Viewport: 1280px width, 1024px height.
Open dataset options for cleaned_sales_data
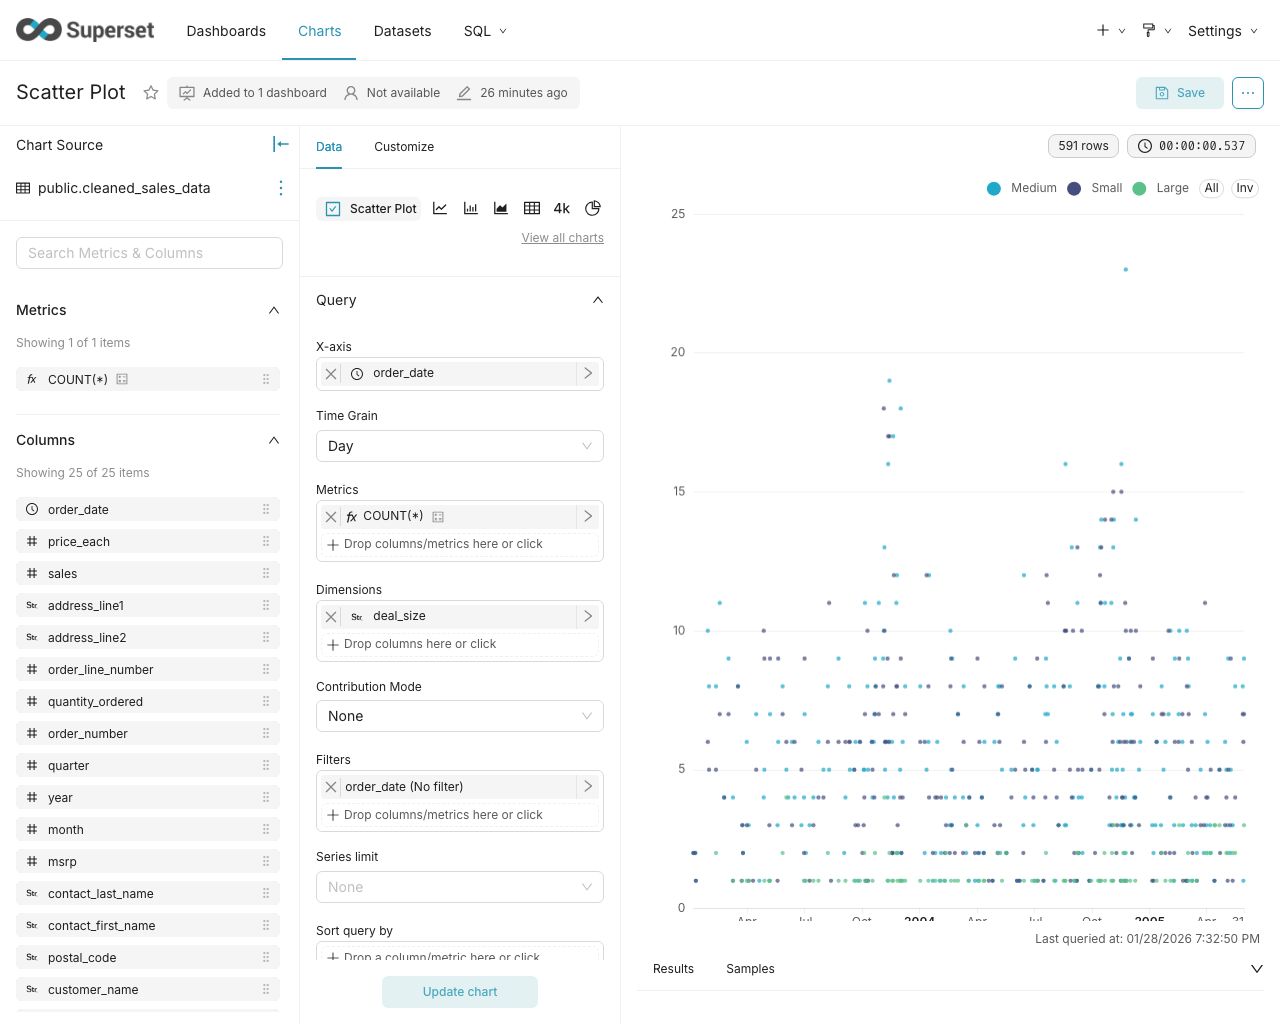[x=280, y=188]
